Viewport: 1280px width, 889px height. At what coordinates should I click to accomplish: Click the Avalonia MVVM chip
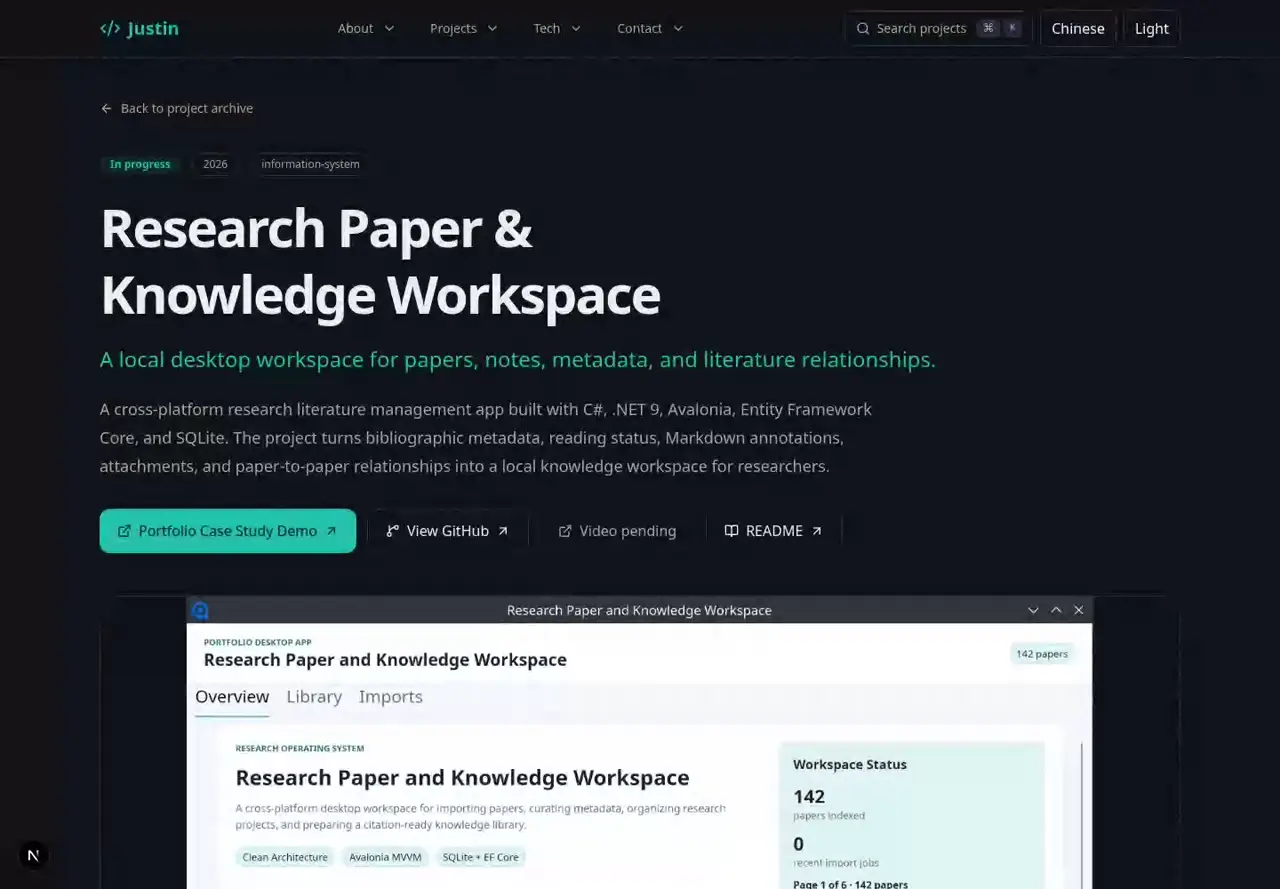385,857
